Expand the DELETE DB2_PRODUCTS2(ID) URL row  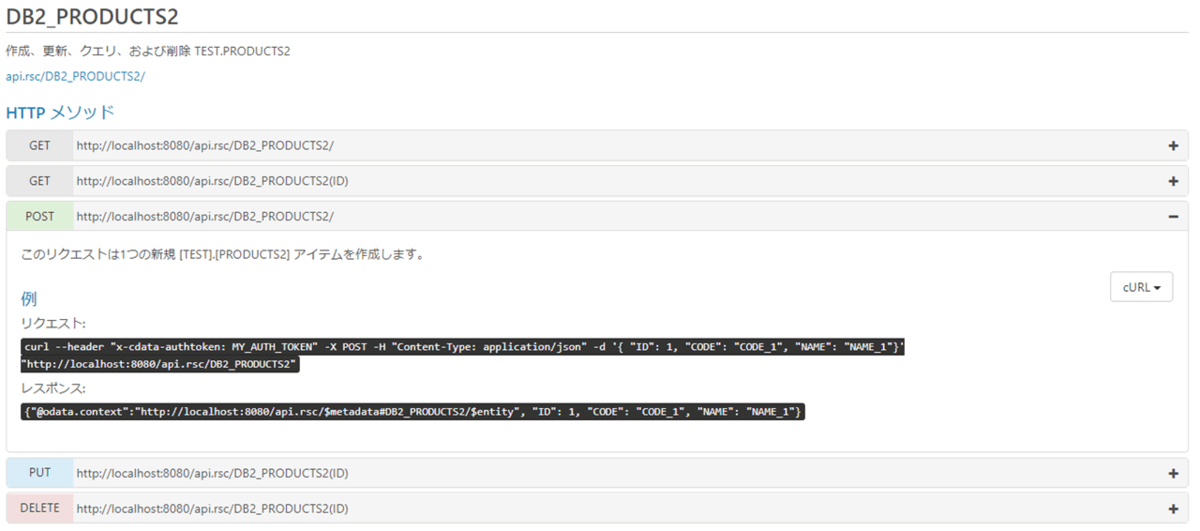[x=212, y=508]
